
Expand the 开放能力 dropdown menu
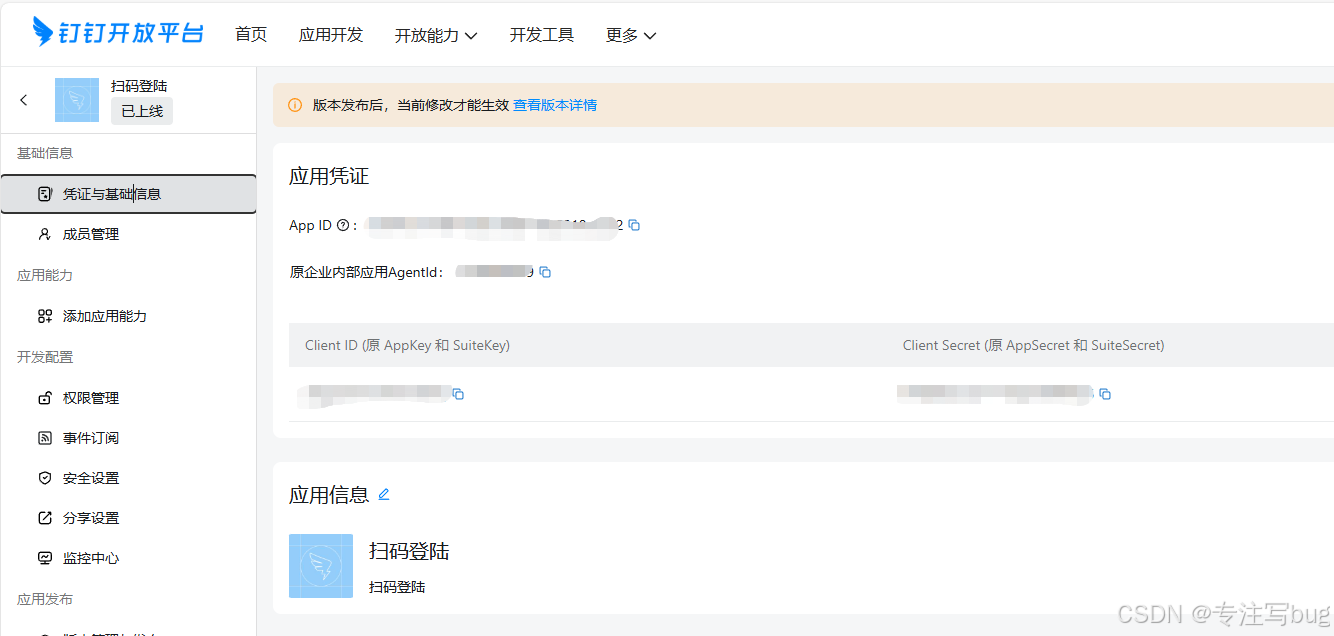point(436,35)
